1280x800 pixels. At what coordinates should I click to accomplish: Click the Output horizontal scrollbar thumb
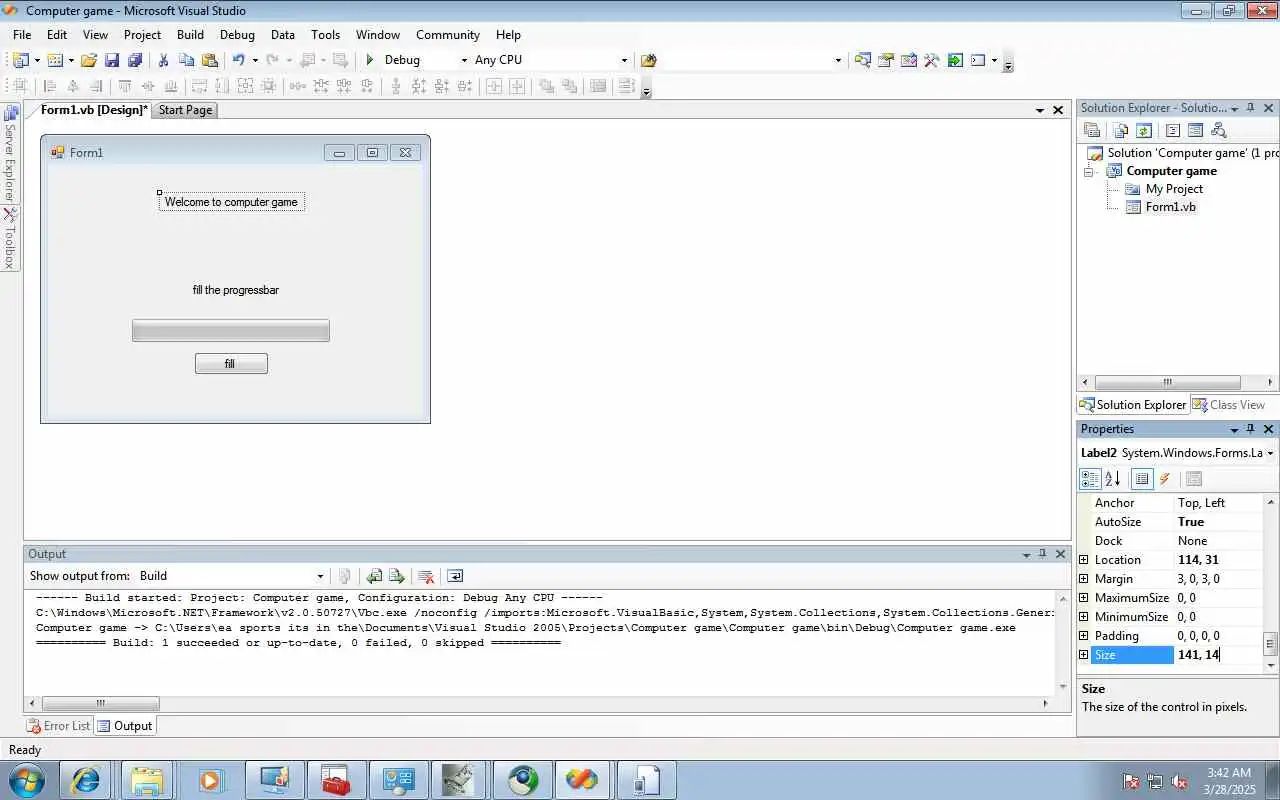click(100, 704)
